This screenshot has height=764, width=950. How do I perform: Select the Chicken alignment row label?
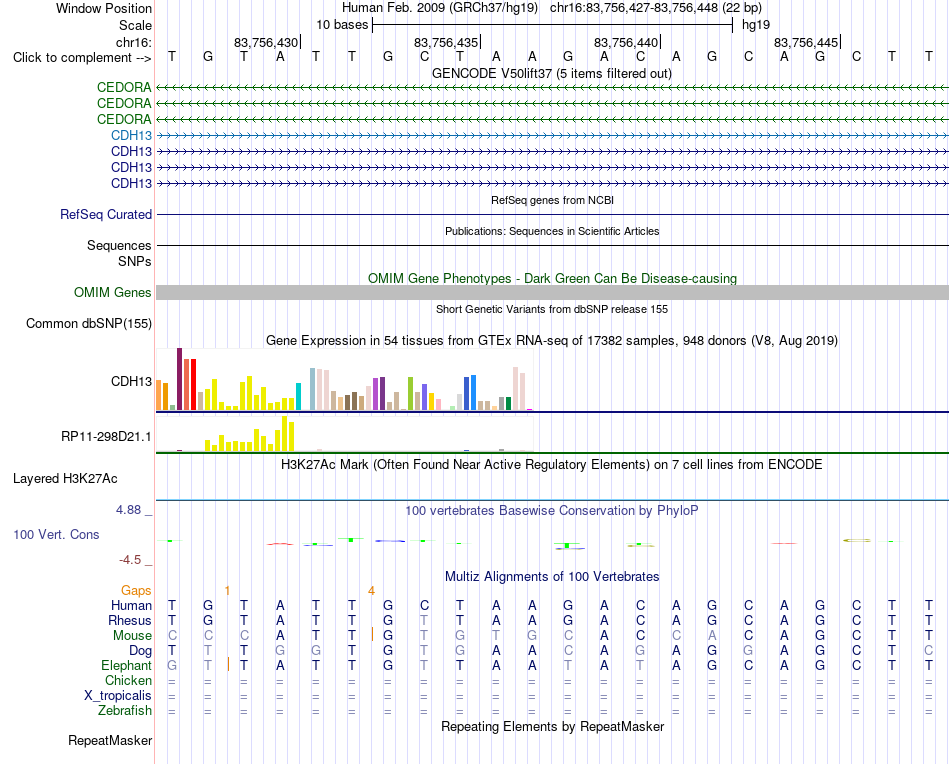128,680
